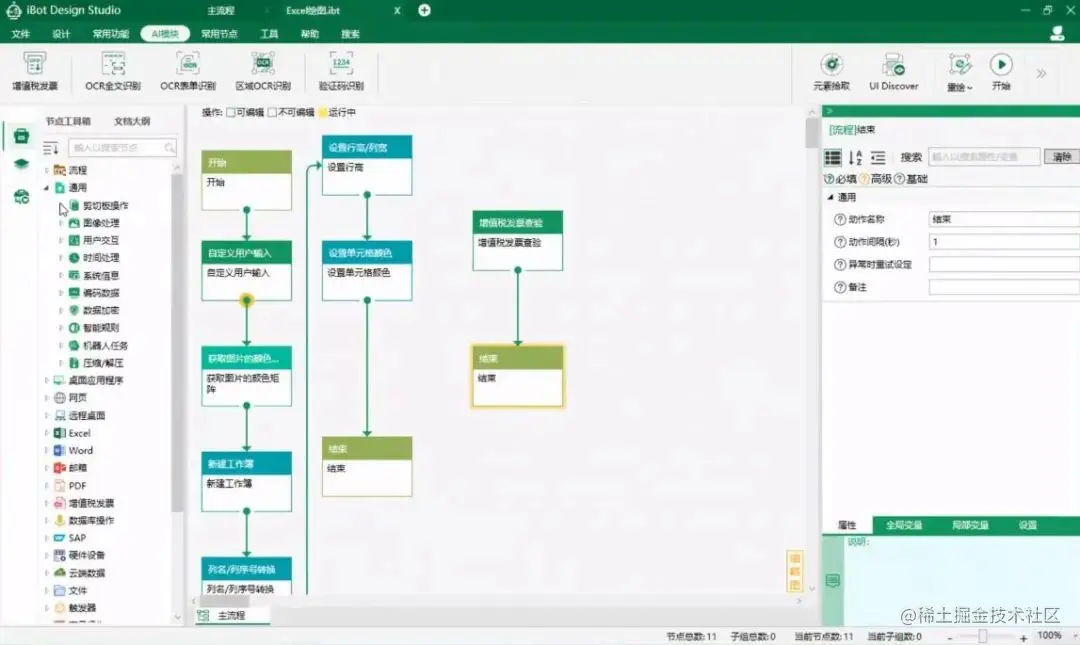Click the comment icon in description panel

pos(833,581)
